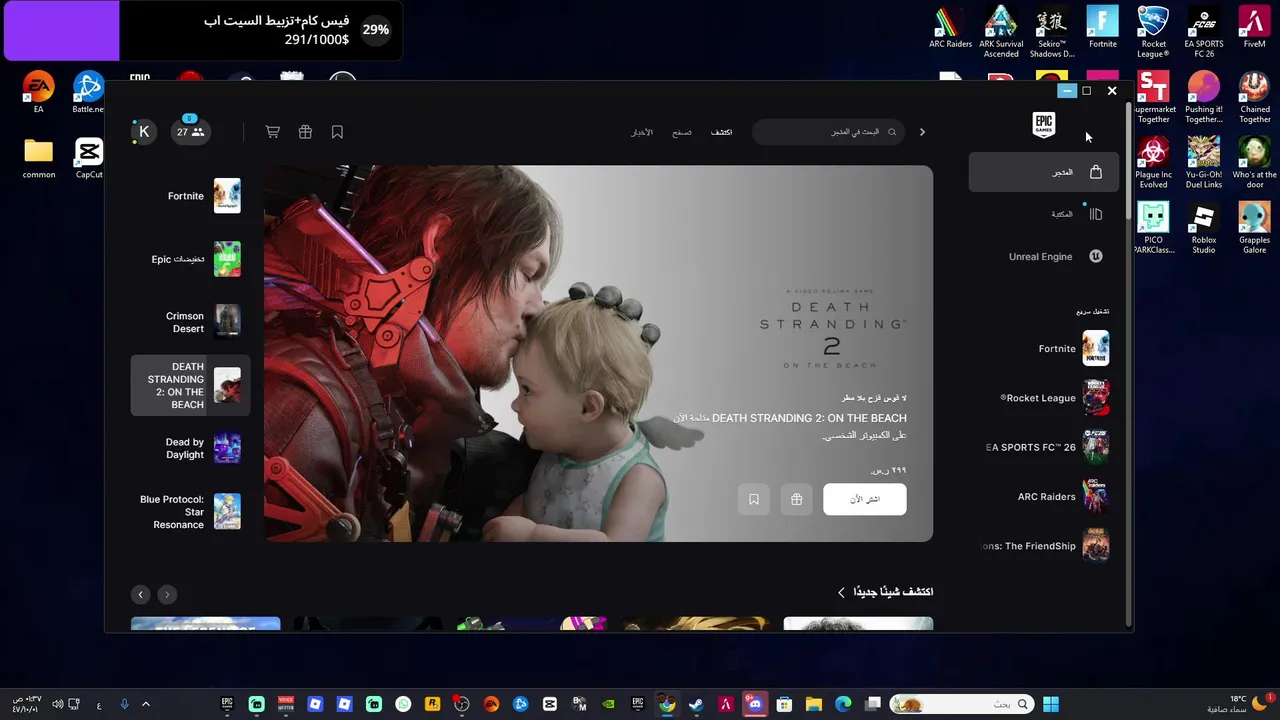This screenshot has height=720, width=1280.
Task: Open the PICO PARK Classic desktop shortcut
Action: (1153, 229)
